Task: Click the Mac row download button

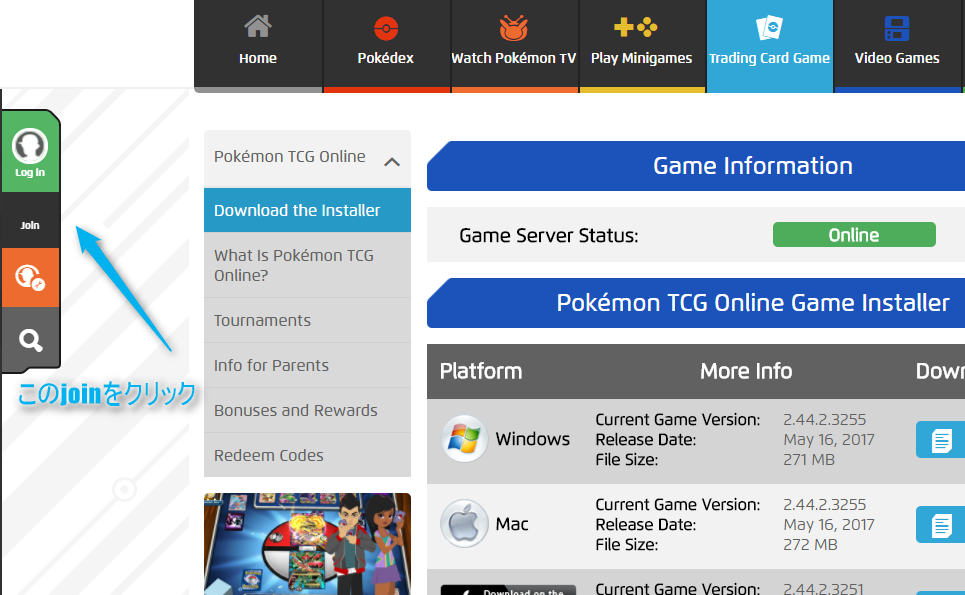Action: 940,524
